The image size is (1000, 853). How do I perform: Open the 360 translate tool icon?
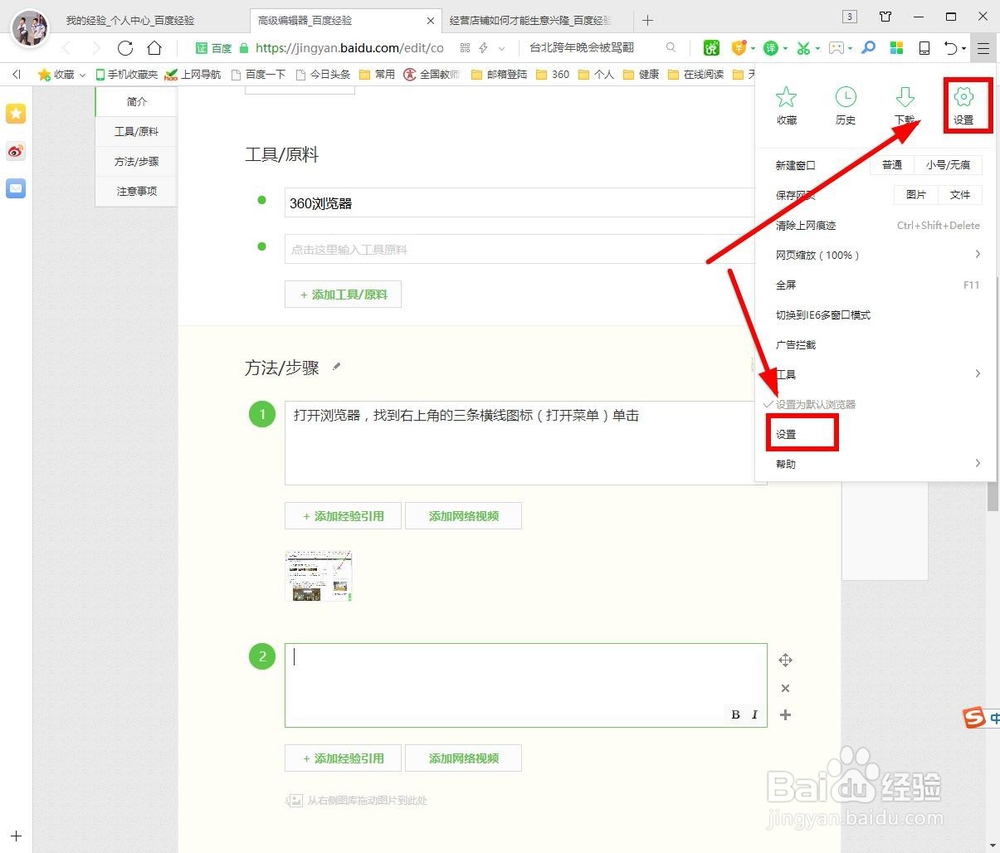770,47
